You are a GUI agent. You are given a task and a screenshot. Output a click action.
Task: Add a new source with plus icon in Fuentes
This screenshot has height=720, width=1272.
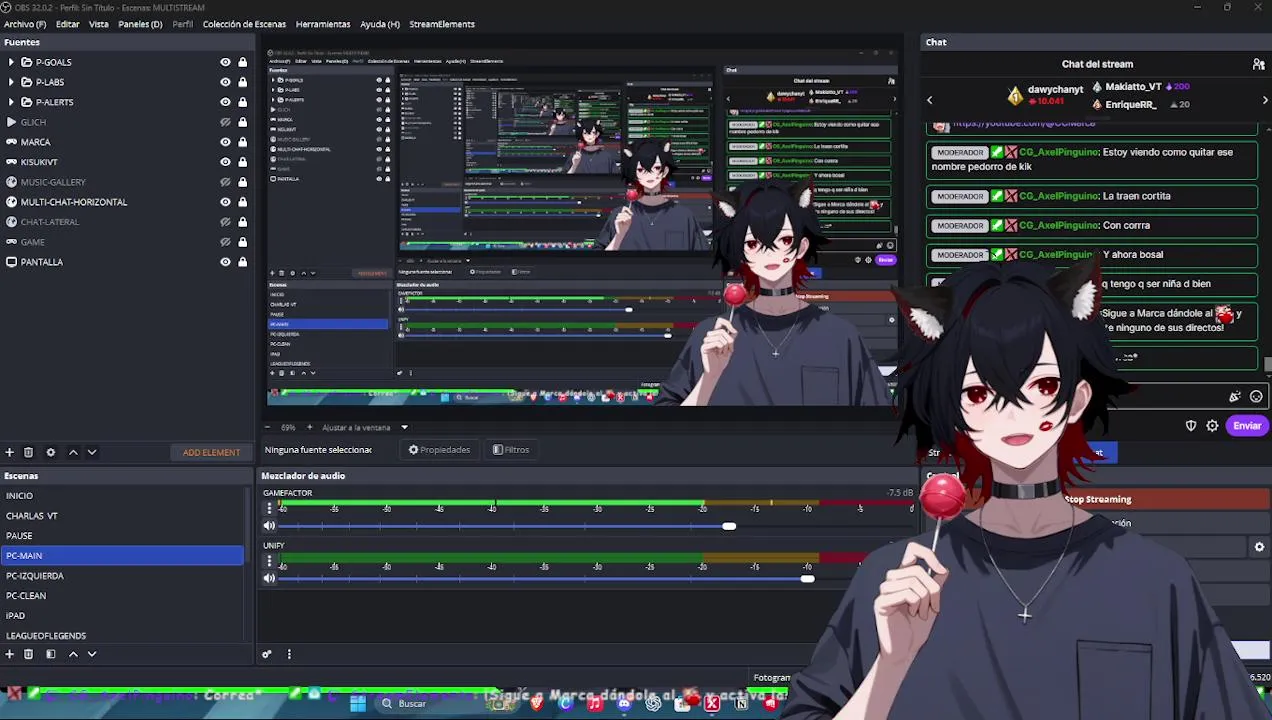pos(9,452)
